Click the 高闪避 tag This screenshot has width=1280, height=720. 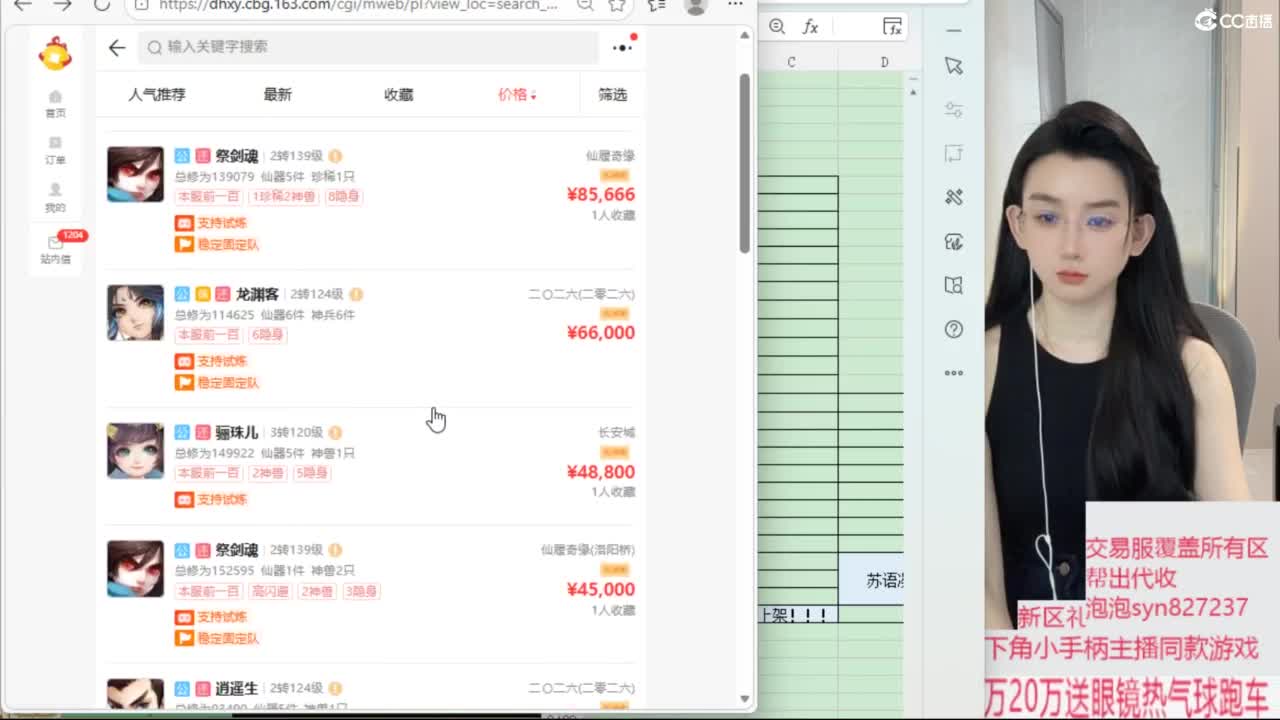coord(270,591)
